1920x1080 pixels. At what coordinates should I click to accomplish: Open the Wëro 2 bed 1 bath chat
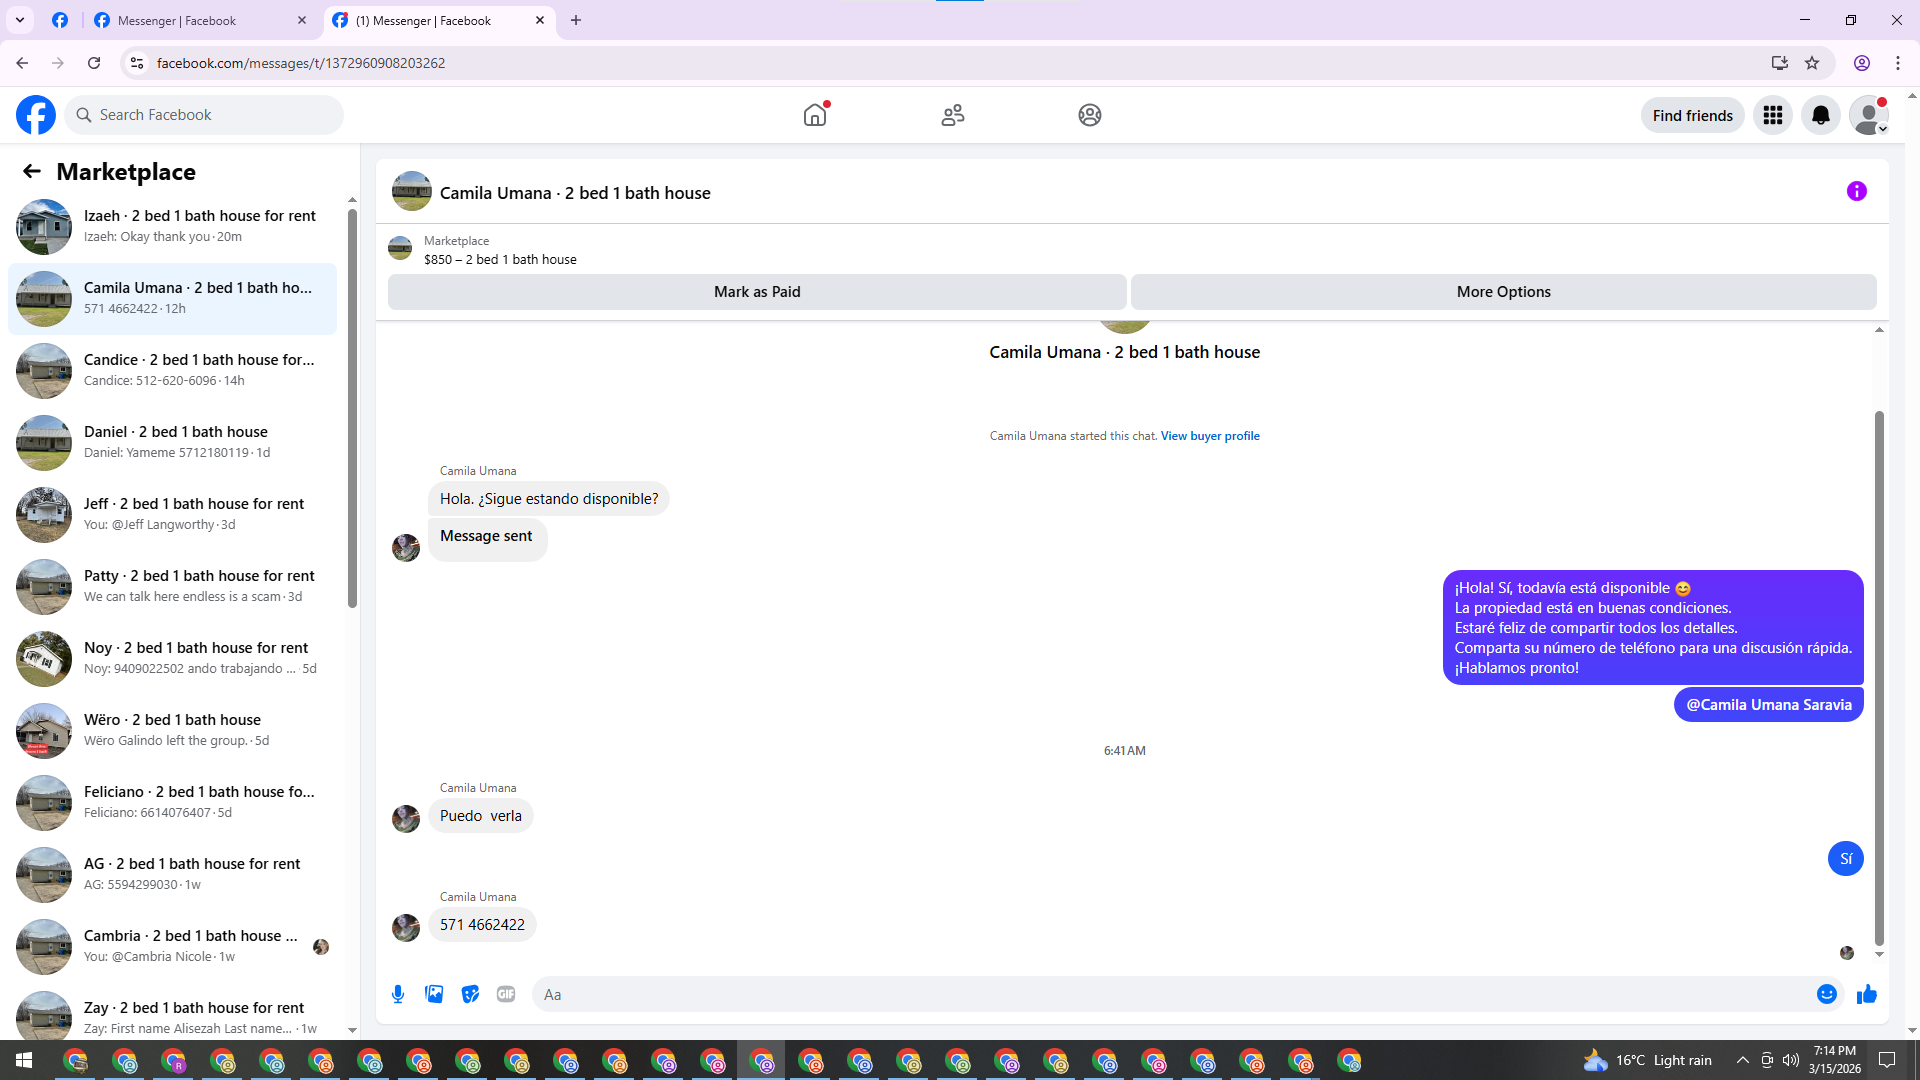[172, 731]
